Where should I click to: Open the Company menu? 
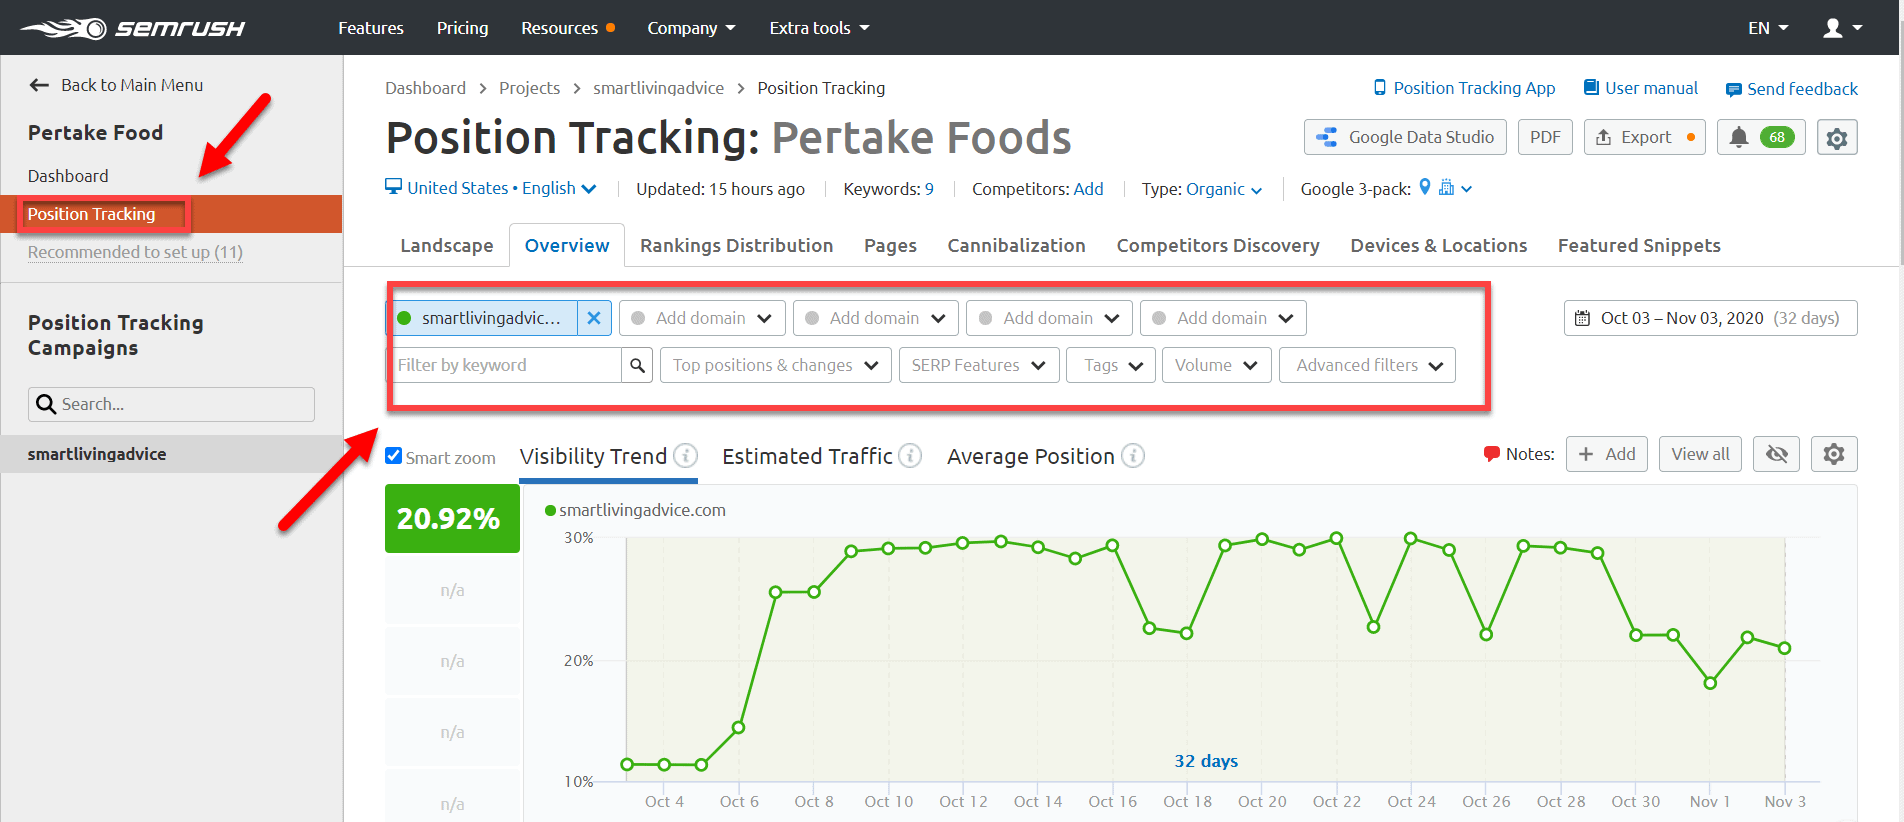pos(691,28)
